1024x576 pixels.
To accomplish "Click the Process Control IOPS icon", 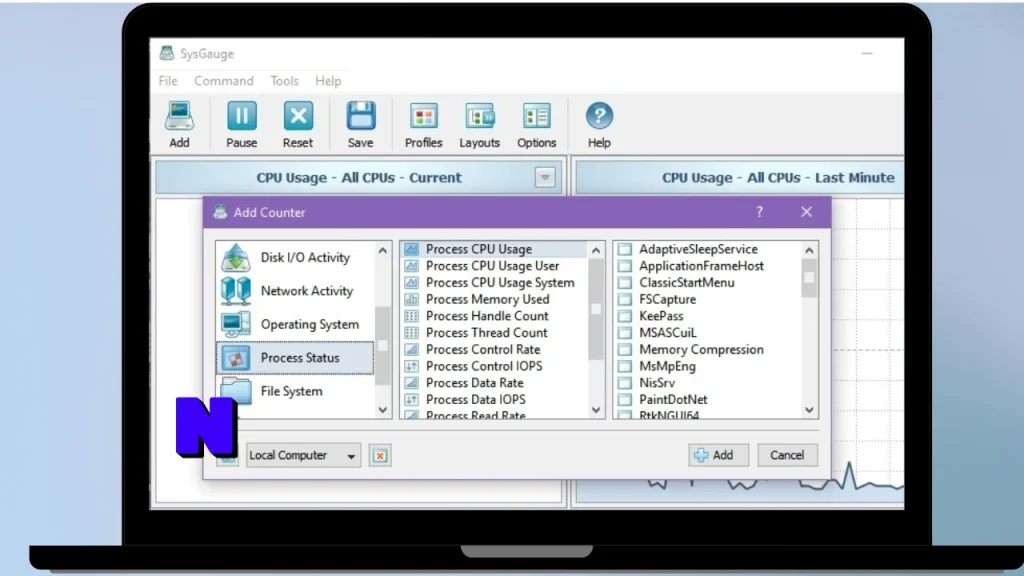I will (411, 366).
